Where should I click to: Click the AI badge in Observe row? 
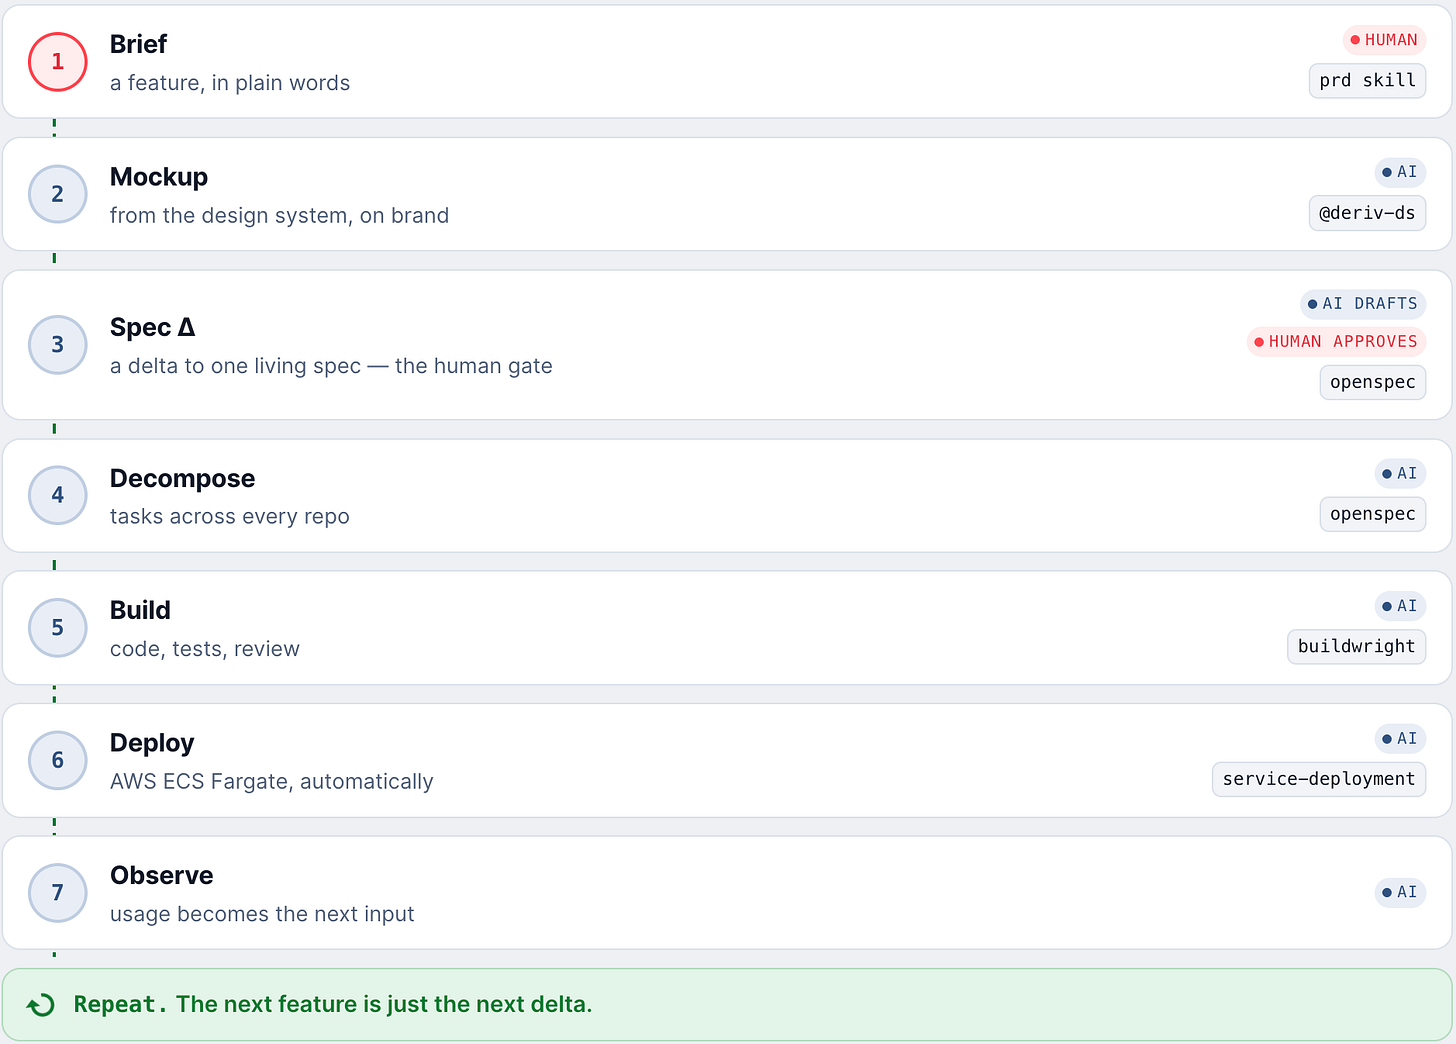pyautogui.click(x=1400, y=892)
